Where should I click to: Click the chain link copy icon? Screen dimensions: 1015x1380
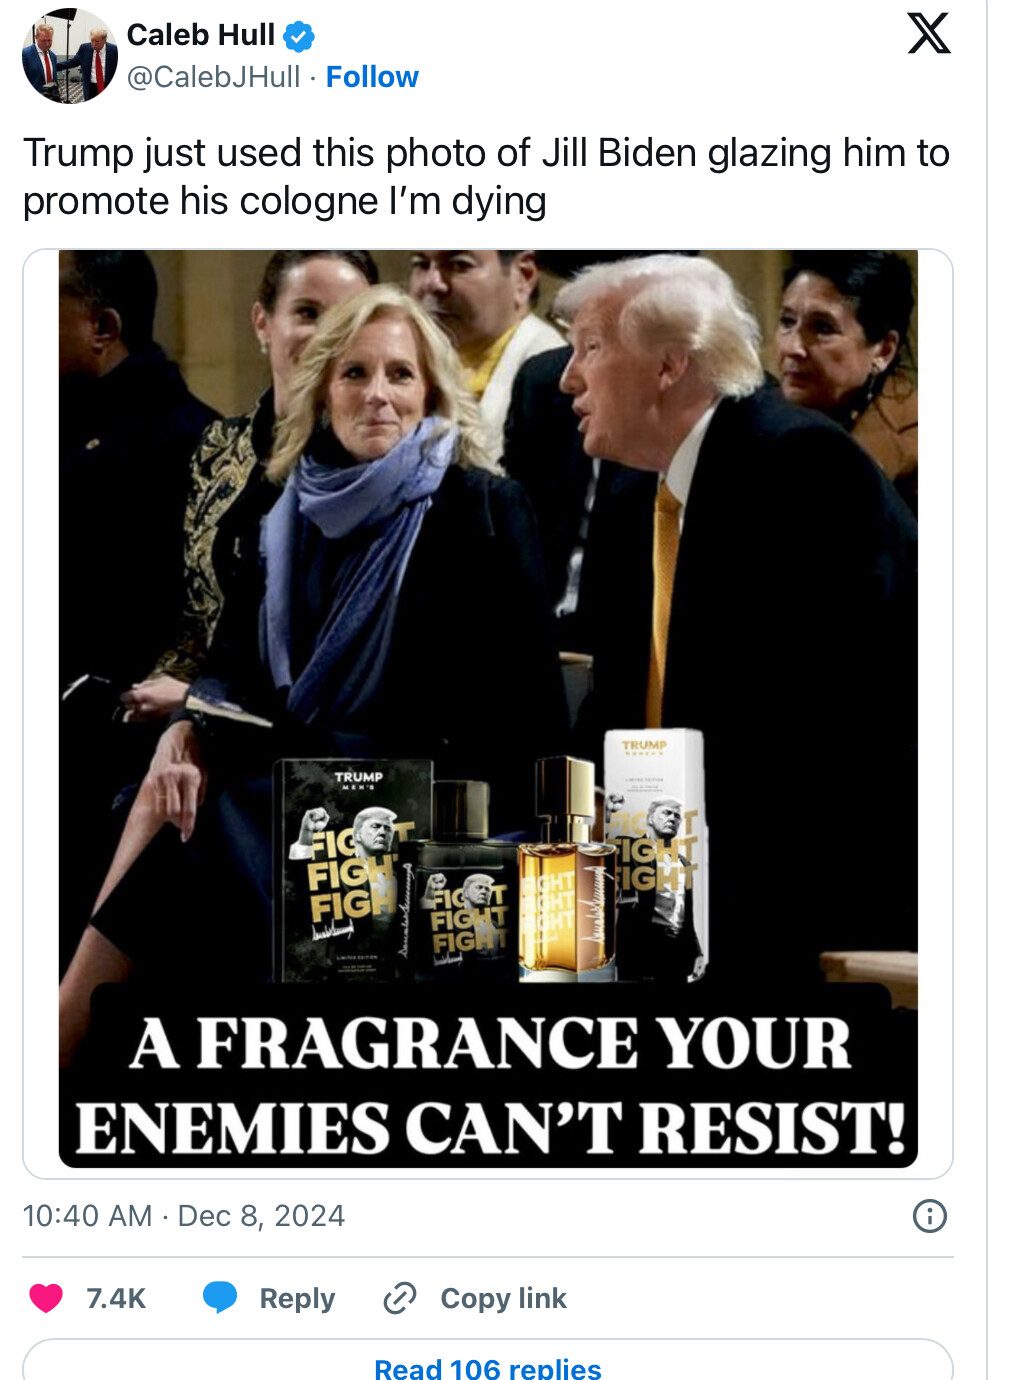[400, 1298]
